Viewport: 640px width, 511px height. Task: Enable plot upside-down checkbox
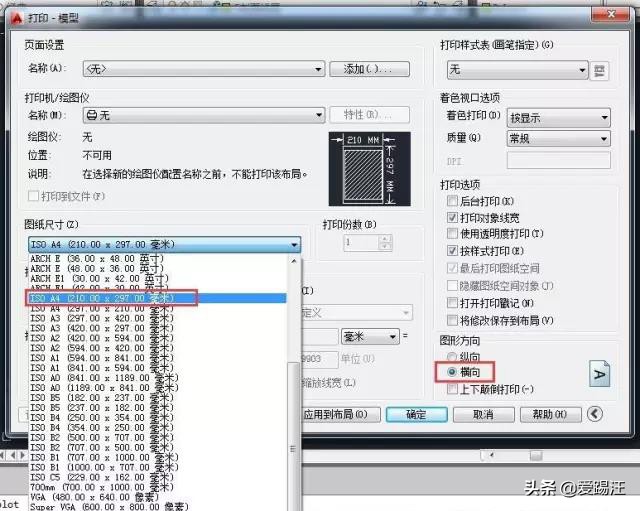tap(452, 389)
